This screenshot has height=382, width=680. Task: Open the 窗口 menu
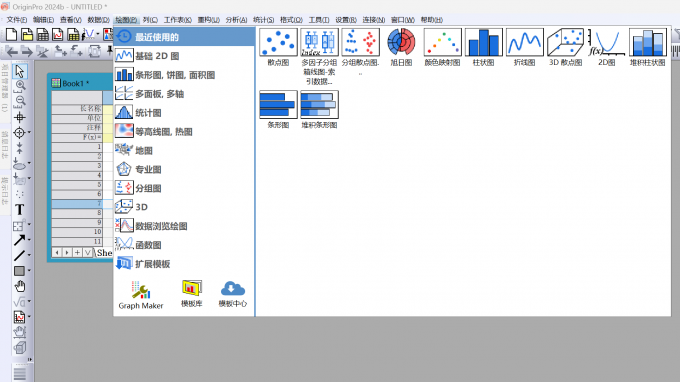point(402,20)
